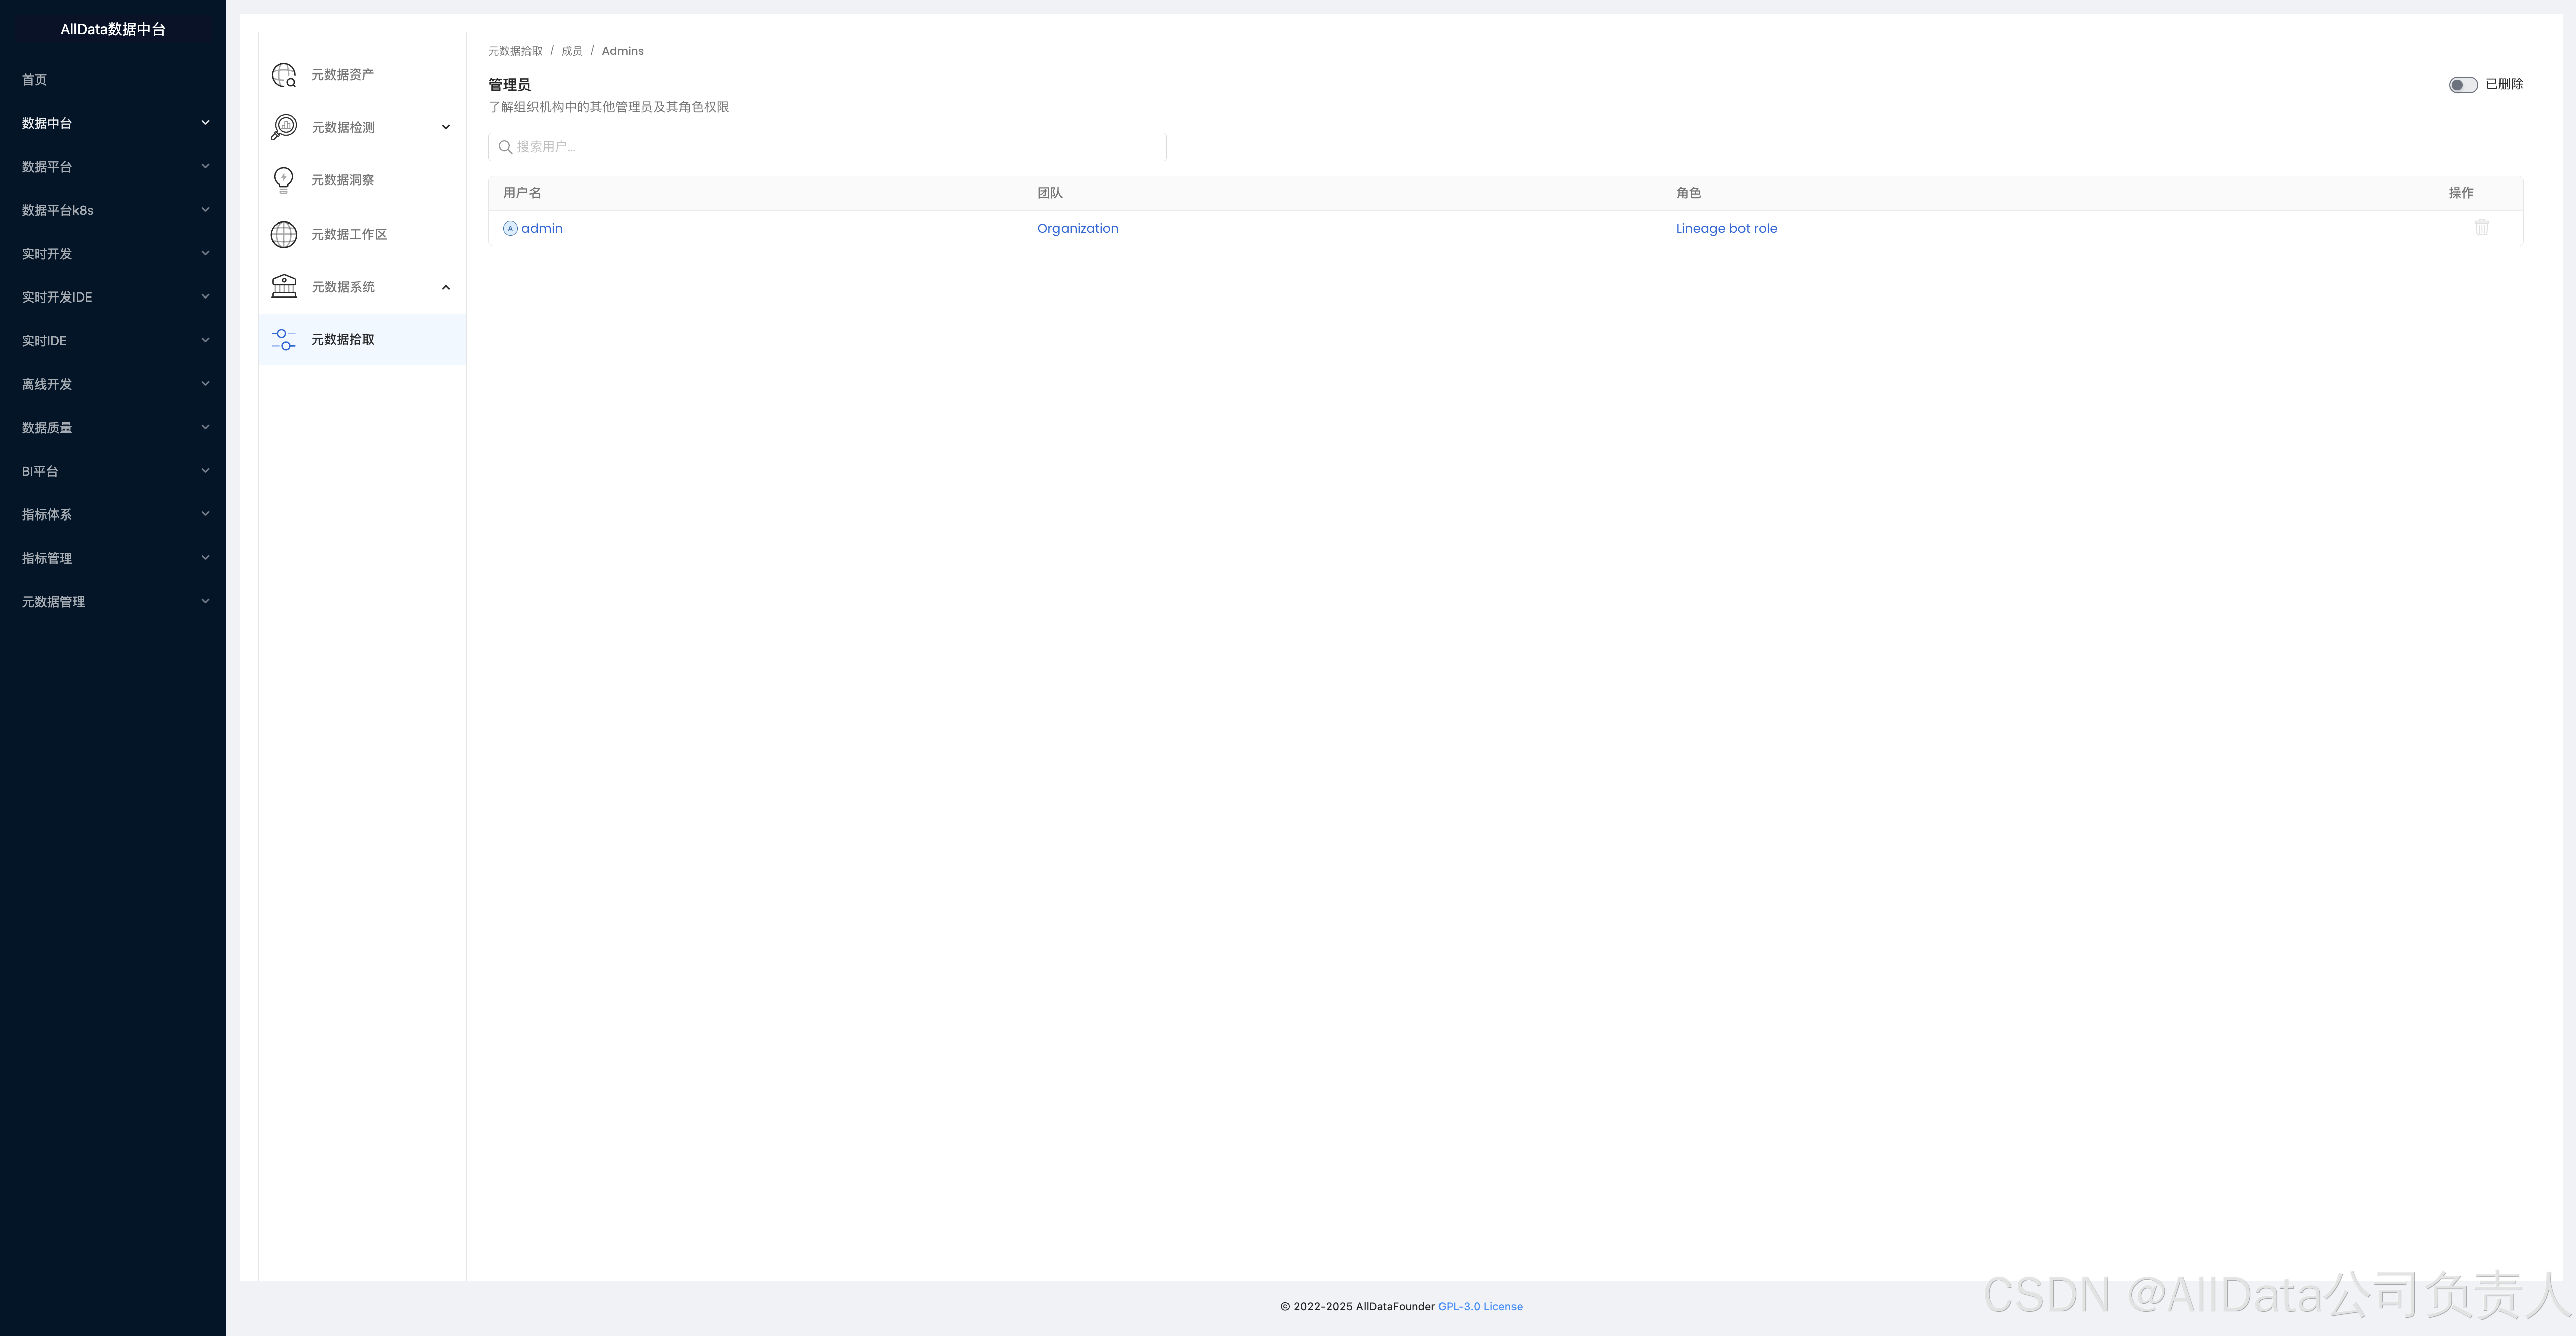Expand the 元数据检测 submenu chevron
This screenshot has height=1336, width=2576.
446,127
